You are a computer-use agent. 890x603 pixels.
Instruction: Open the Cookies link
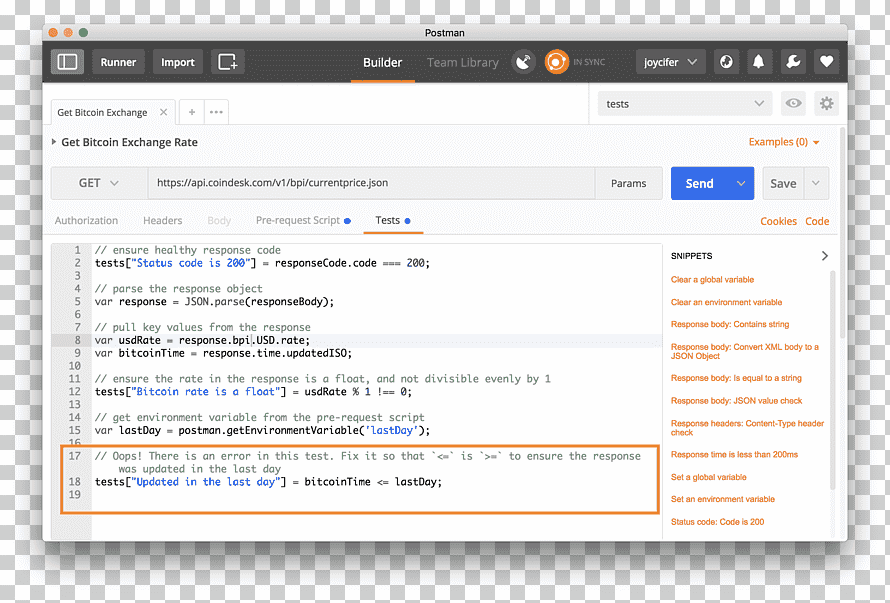[x=778, y=221]
